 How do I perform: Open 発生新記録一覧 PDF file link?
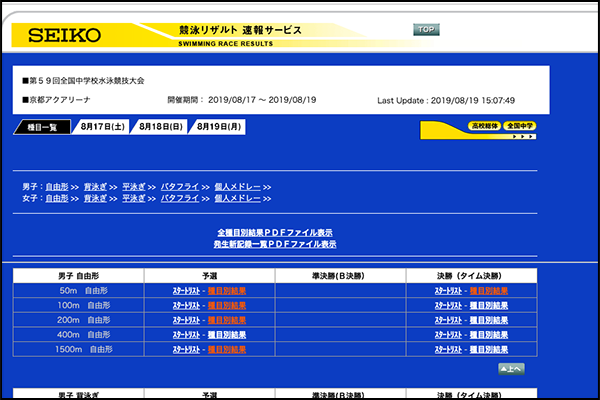point(275,244)
